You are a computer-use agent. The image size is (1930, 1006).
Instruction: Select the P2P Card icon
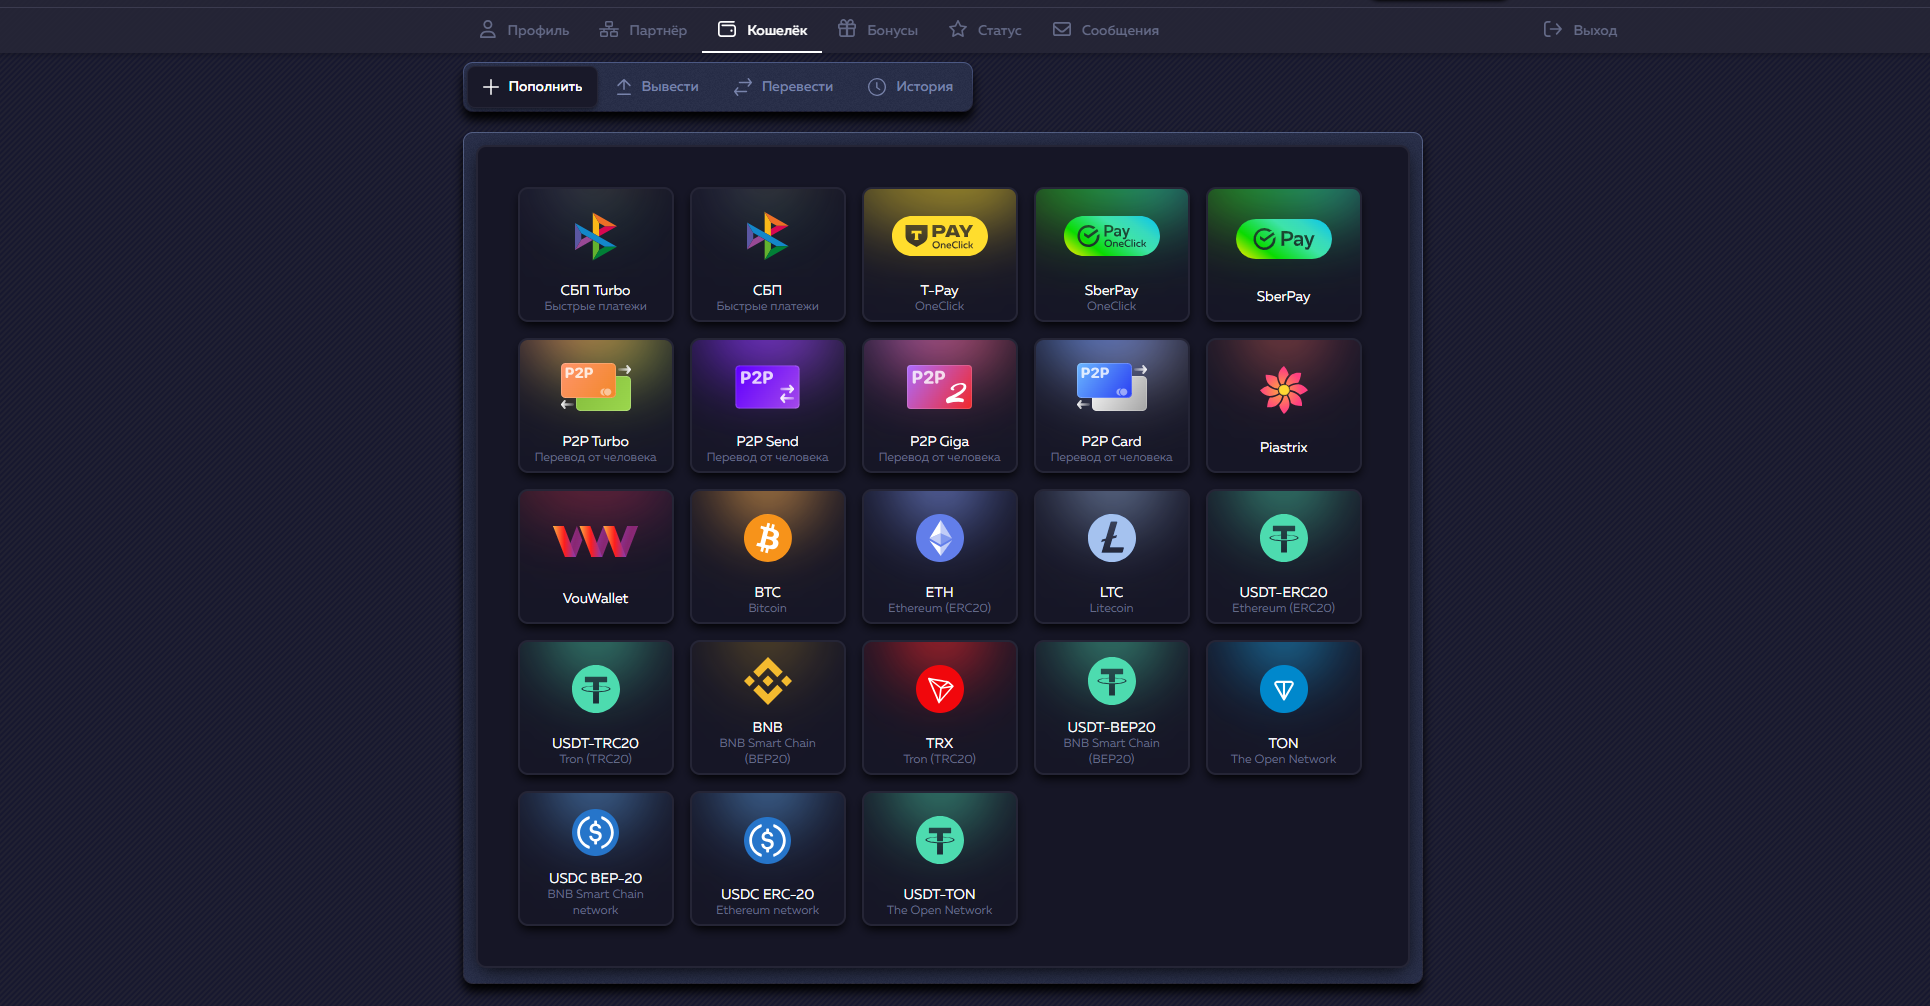click(1112, 387)
